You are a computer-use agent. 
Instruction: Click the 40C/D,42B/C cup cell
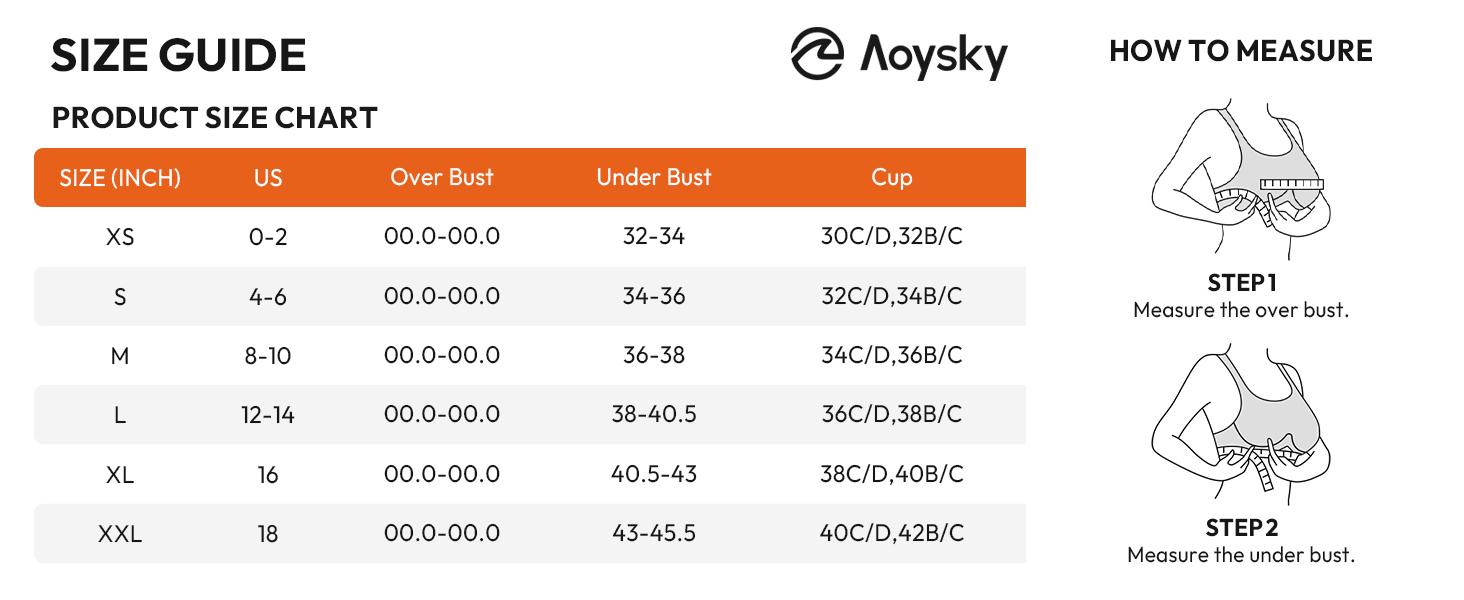(891, 533)
